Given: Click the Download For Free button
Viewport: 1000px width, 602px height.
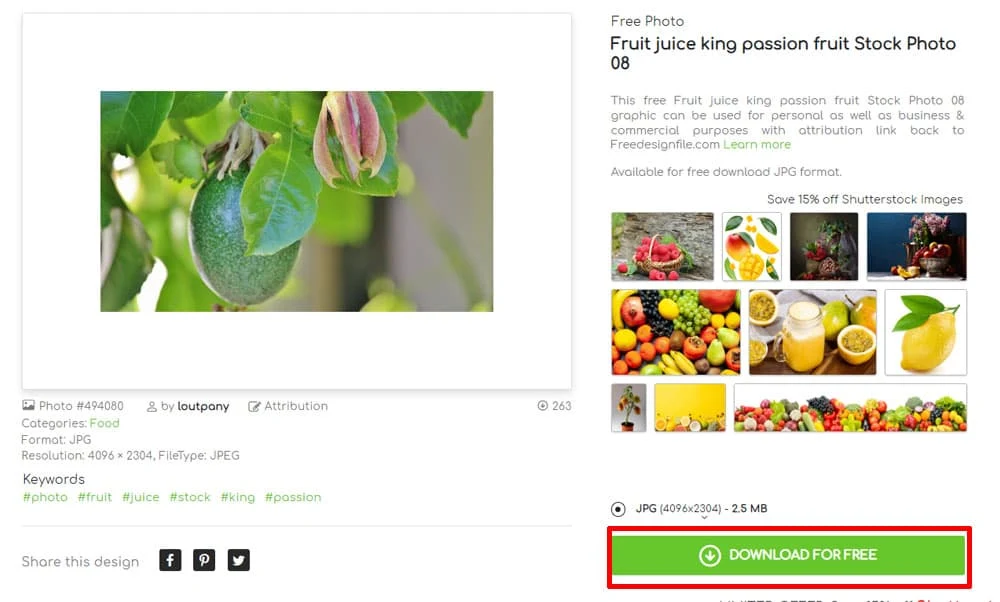Looking at the screenshot, I should 789,555.
